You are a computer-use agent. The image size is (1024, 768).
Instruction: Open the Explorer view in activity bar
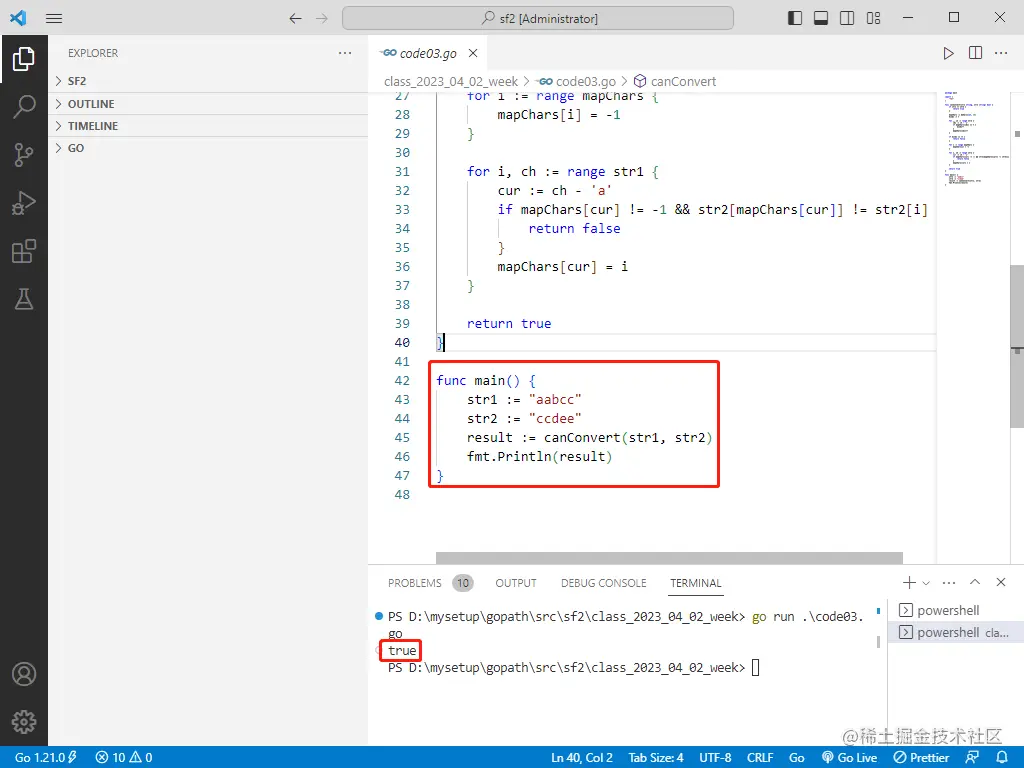click(24, 59)
